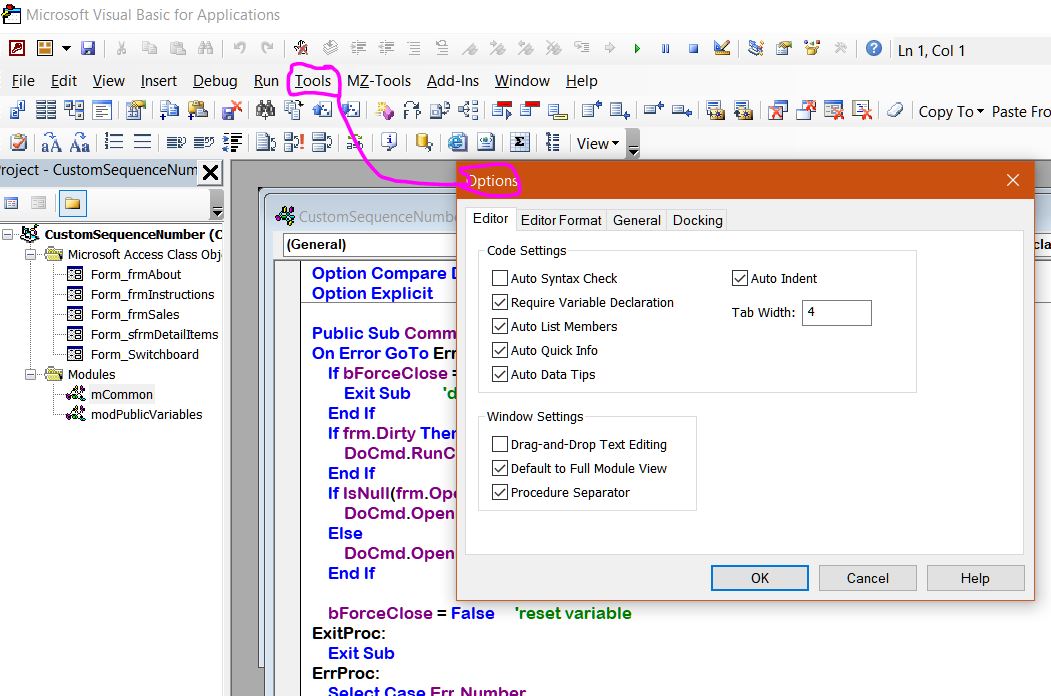The image size is (1051, 696).
Task: Collapse the CustomSequenceNumber project node
Action: [x=8, y=235]
